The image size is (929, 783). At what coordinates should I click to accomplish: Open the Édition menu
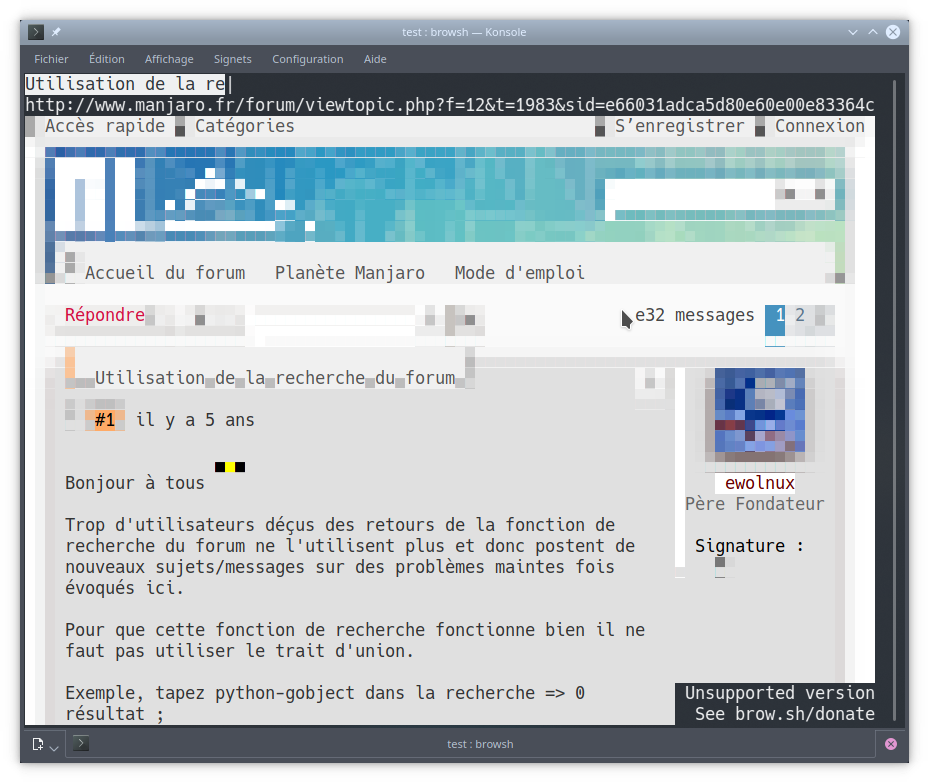click(107, 59)
